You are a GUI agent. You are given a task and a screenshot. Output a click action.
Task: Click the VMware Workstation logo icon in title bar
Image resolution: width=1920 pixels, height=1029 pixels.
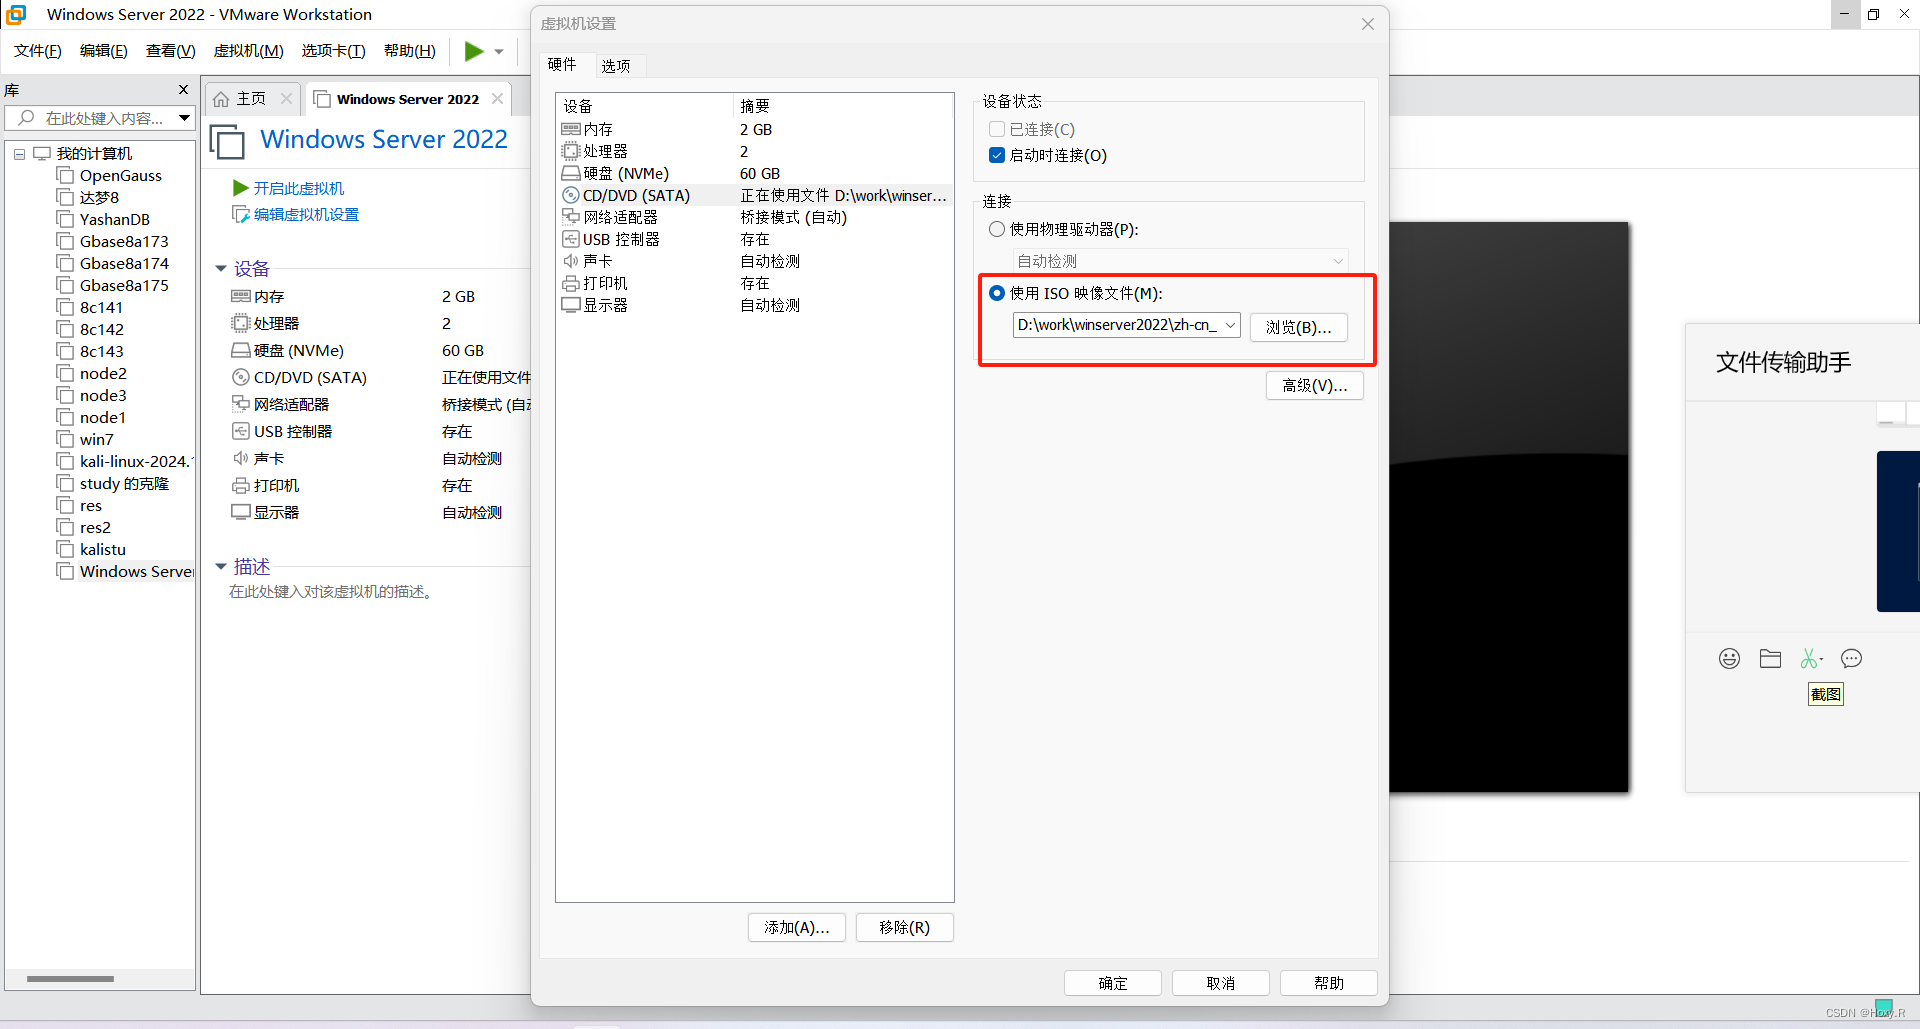pyautogui.click(x=16, y=14)
